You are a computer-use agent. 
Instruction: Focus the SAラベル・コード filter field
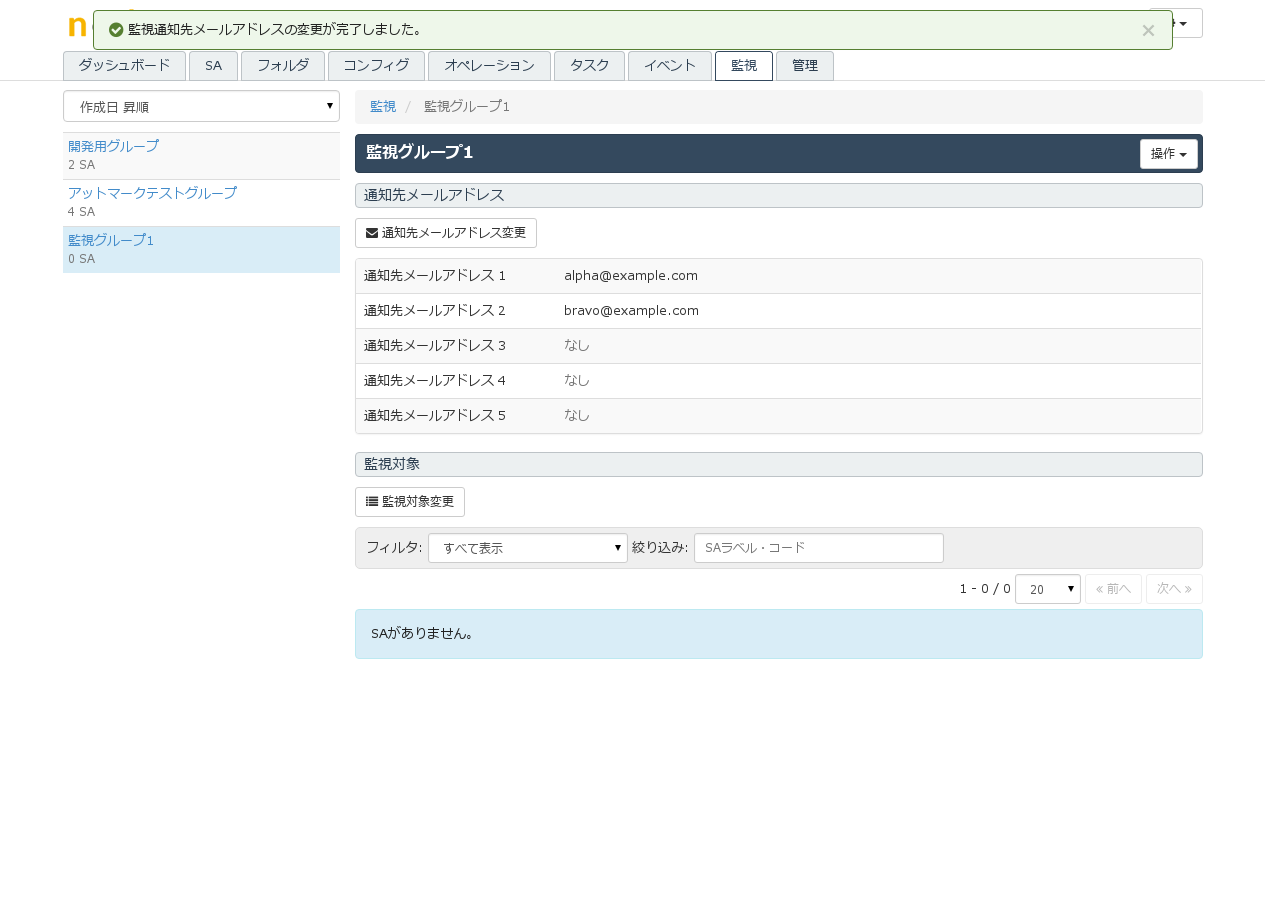[819, 548]
